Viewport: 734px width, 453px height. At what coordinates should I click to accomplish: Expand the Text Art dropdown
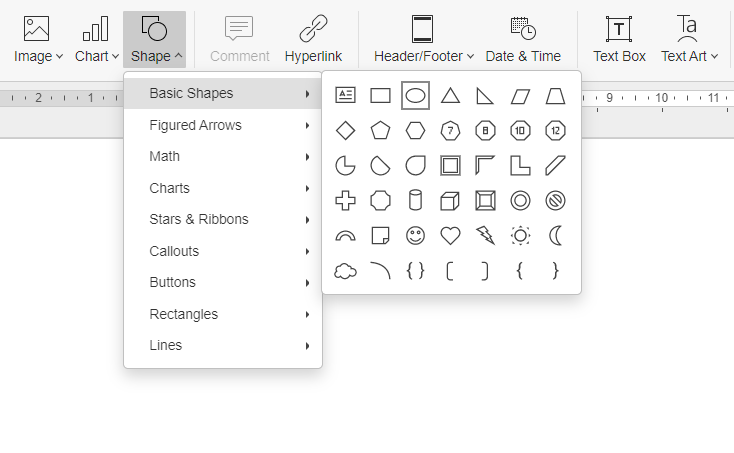pyautogui.click(x=689, y=39)
